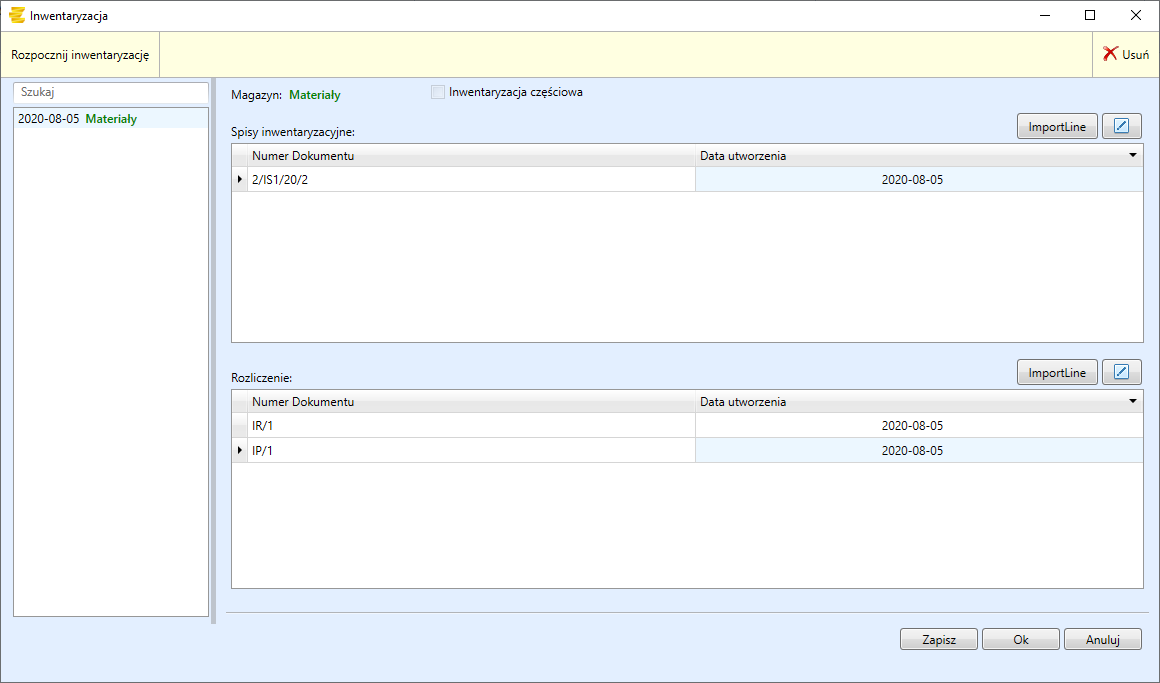Click row indicator arrow beside IP/1

click(240, 451)
